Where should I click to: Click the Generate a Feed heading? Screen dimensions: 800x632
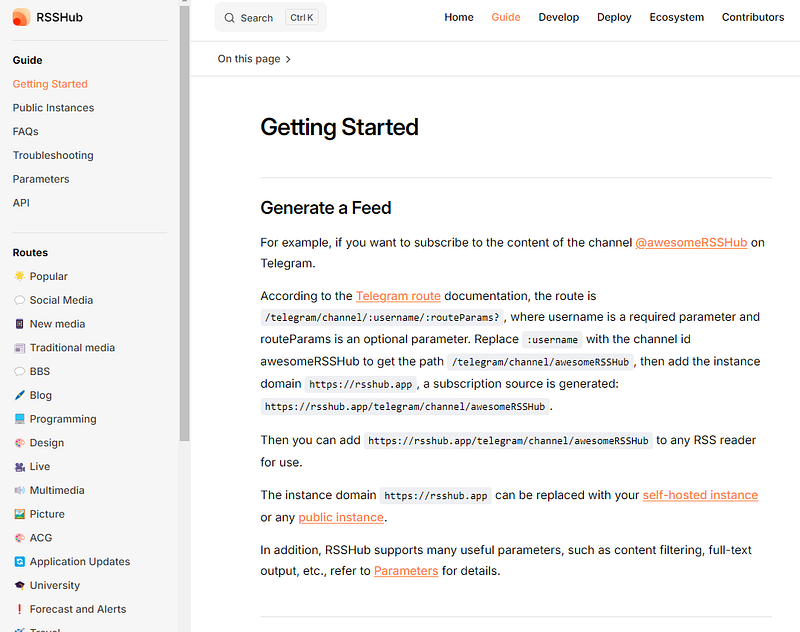326,208
